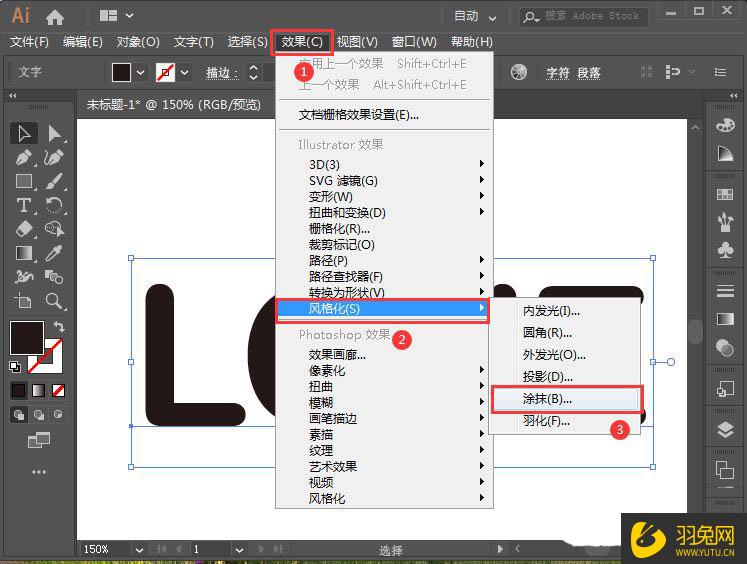Switch to Draw Behind mode
747x564 pixels.
point(39,414)
